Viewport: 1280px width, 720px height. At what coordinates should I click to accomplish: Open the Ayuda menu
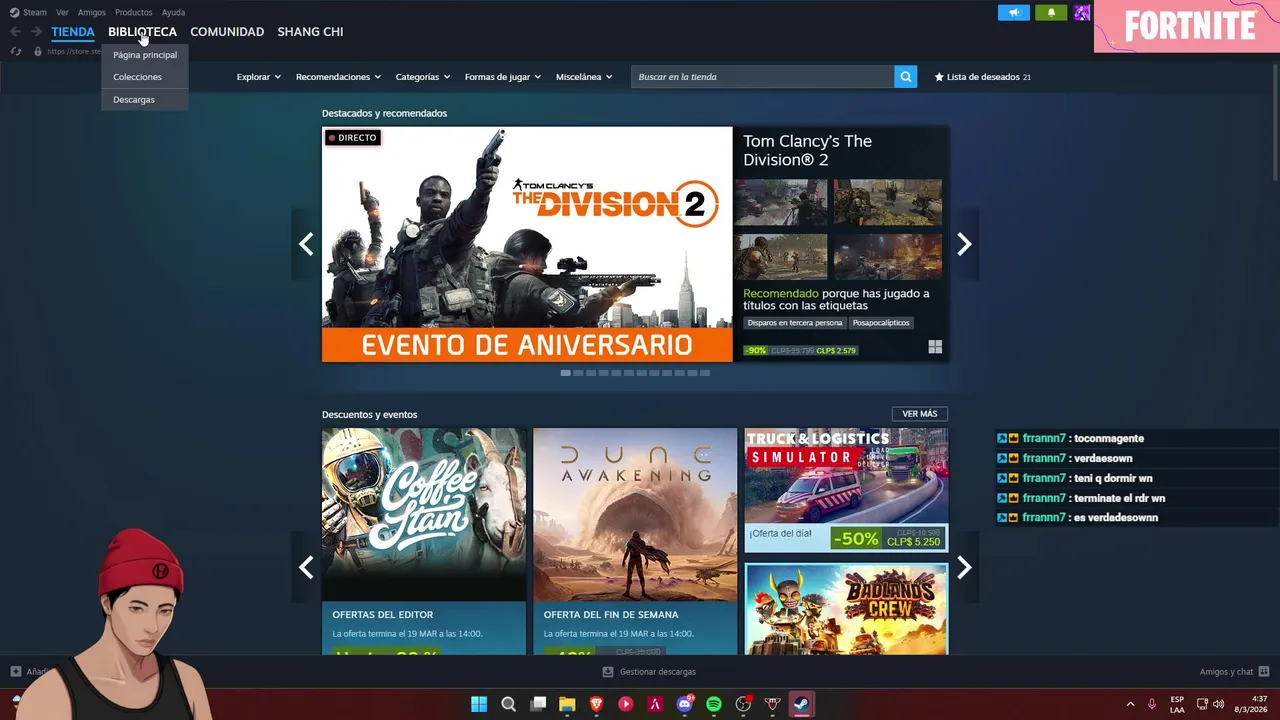click(x=173, y=13)
